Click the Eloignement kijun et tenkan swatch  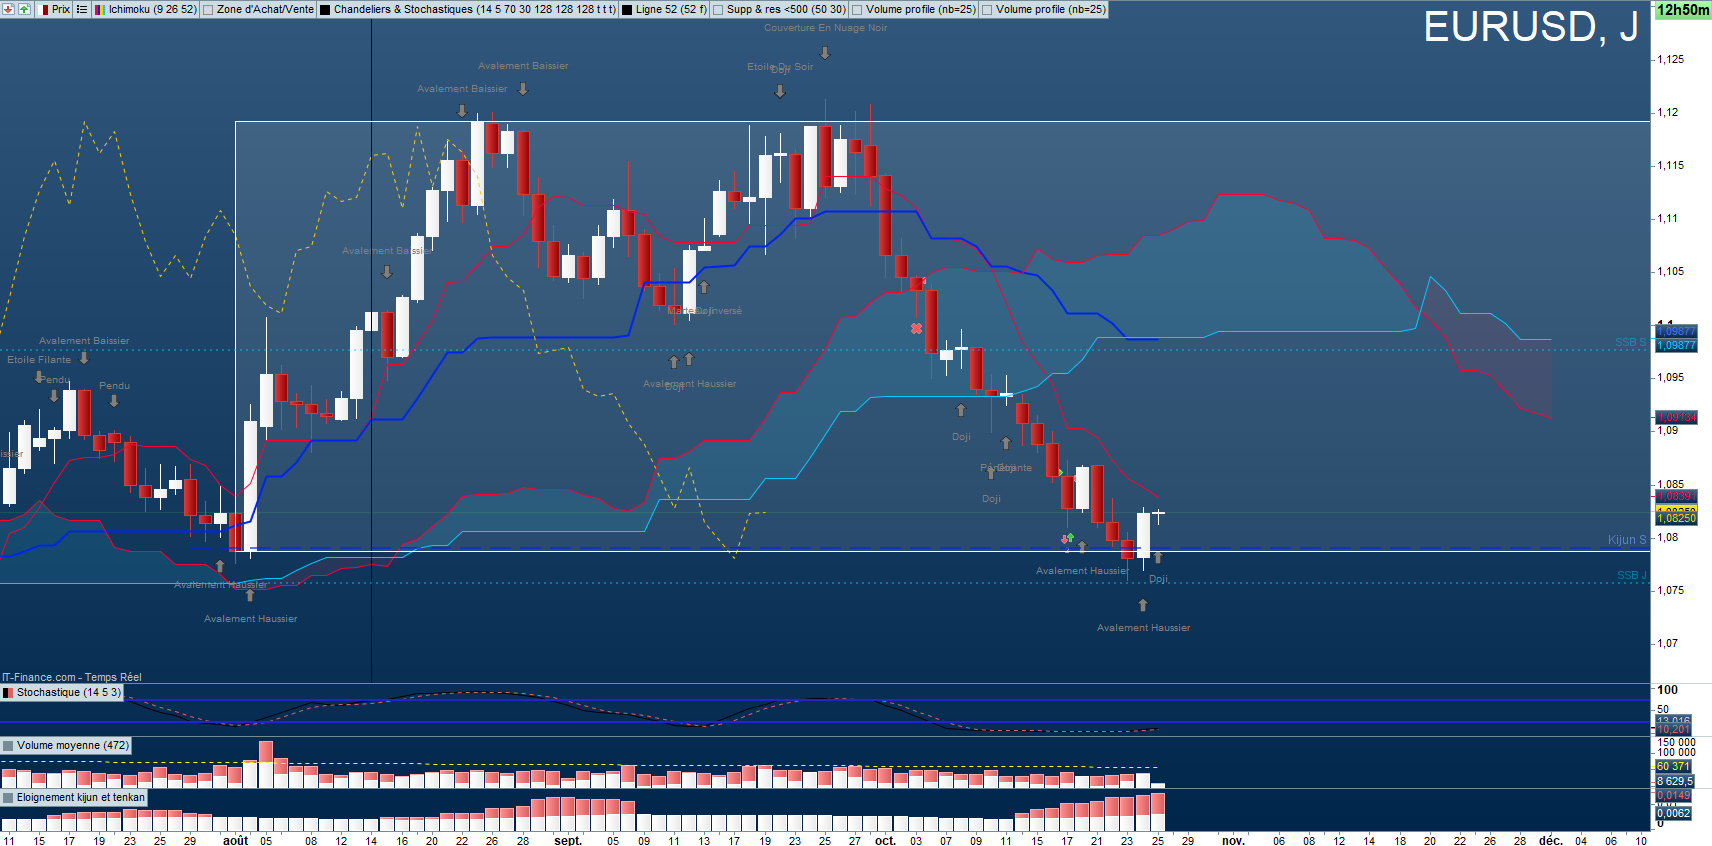(8, 797)
